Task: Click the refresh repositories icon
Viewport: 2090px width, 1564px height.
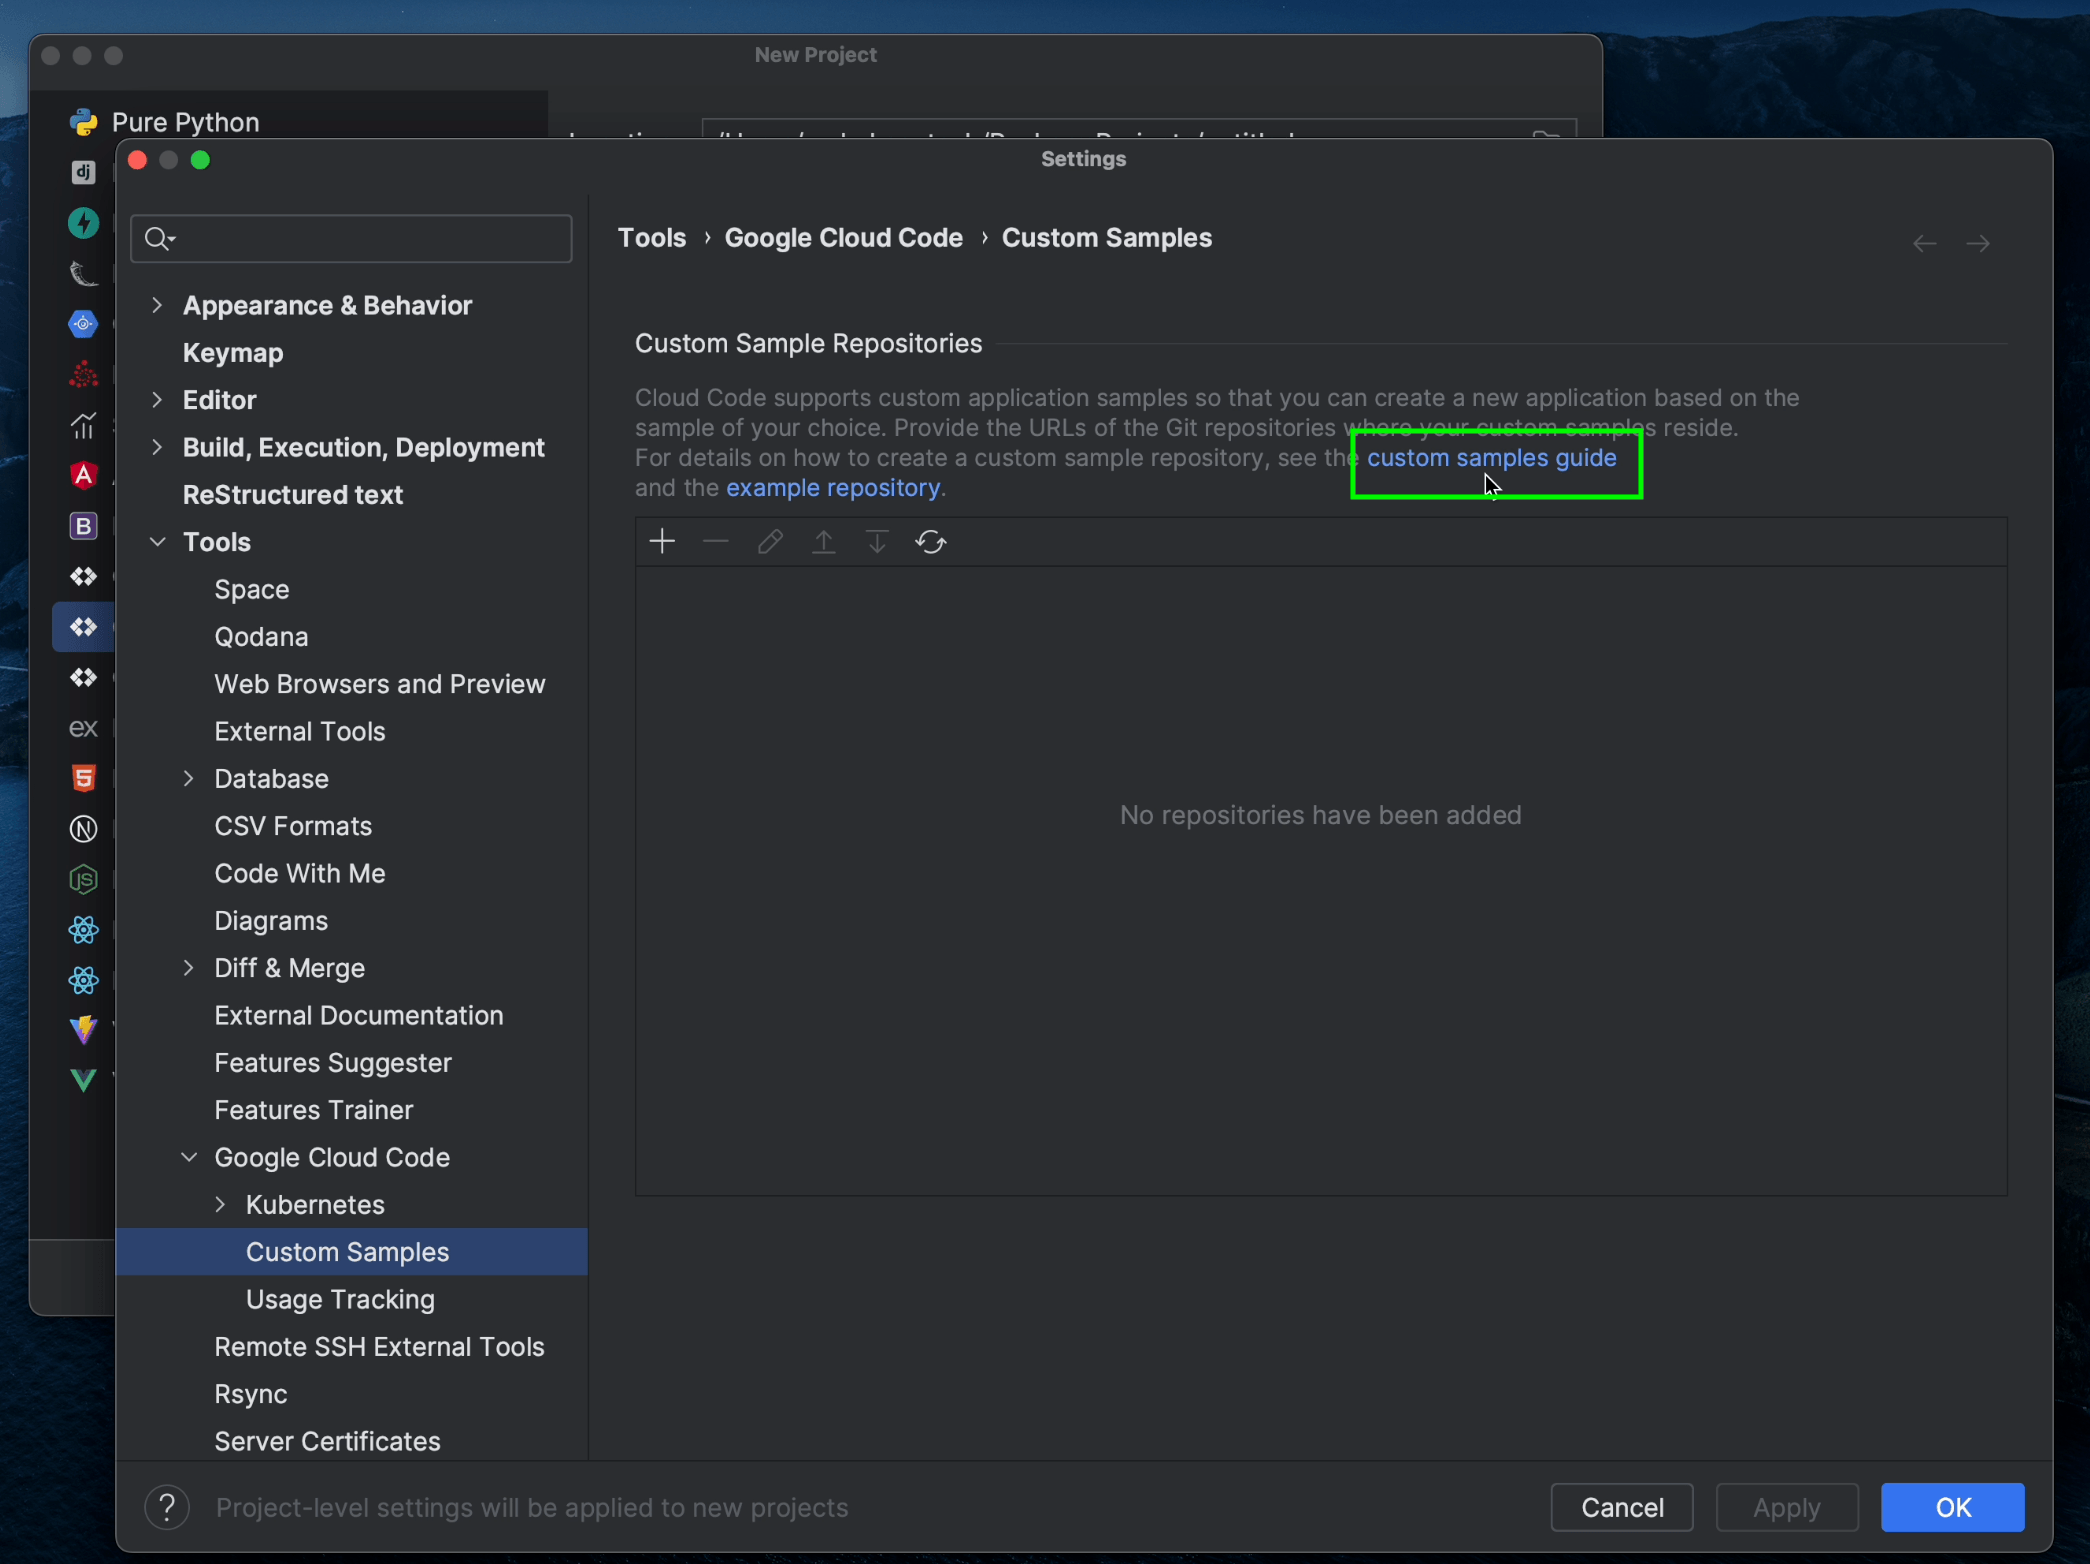Action: [930, 542]
